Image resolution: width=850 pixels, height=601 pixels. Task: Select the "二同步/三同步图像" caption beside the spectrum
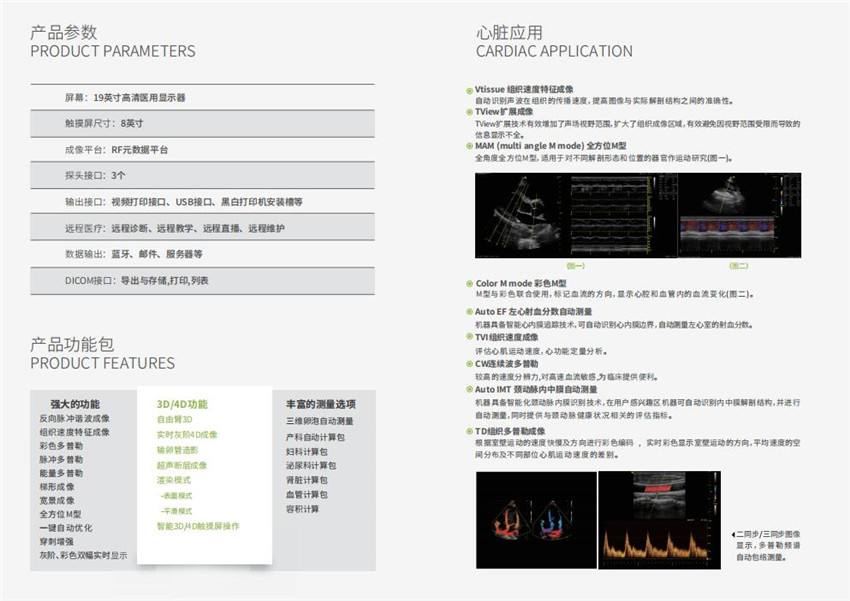(x=767, y=534)
